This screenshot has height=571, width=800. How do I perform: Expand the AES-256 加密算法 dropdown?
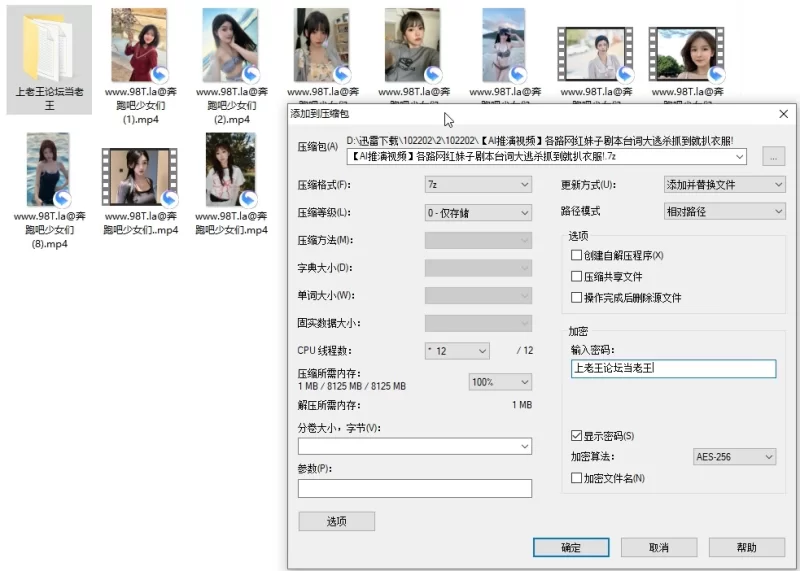click(x=734, y=457)
